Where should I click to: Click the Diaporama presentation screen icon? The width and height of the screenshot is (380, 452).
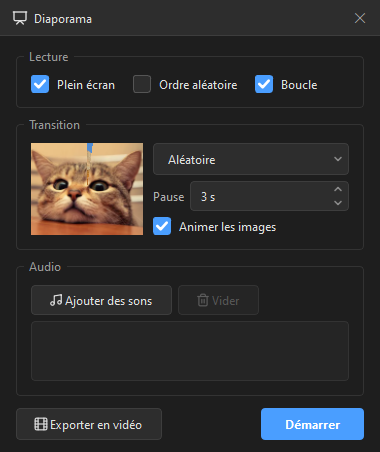pyautogui.click(x=20, y=18)
